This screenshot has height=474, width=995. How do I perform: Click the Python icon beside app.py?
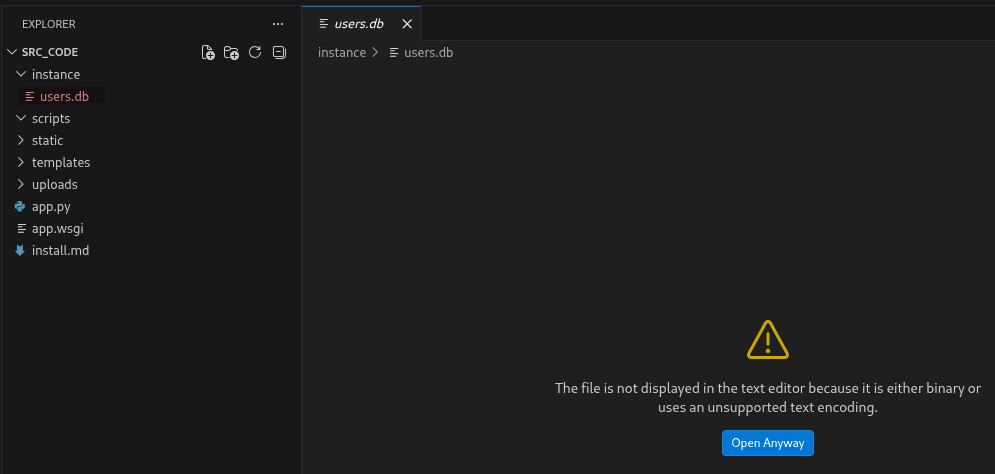click(x=20, y=206)
